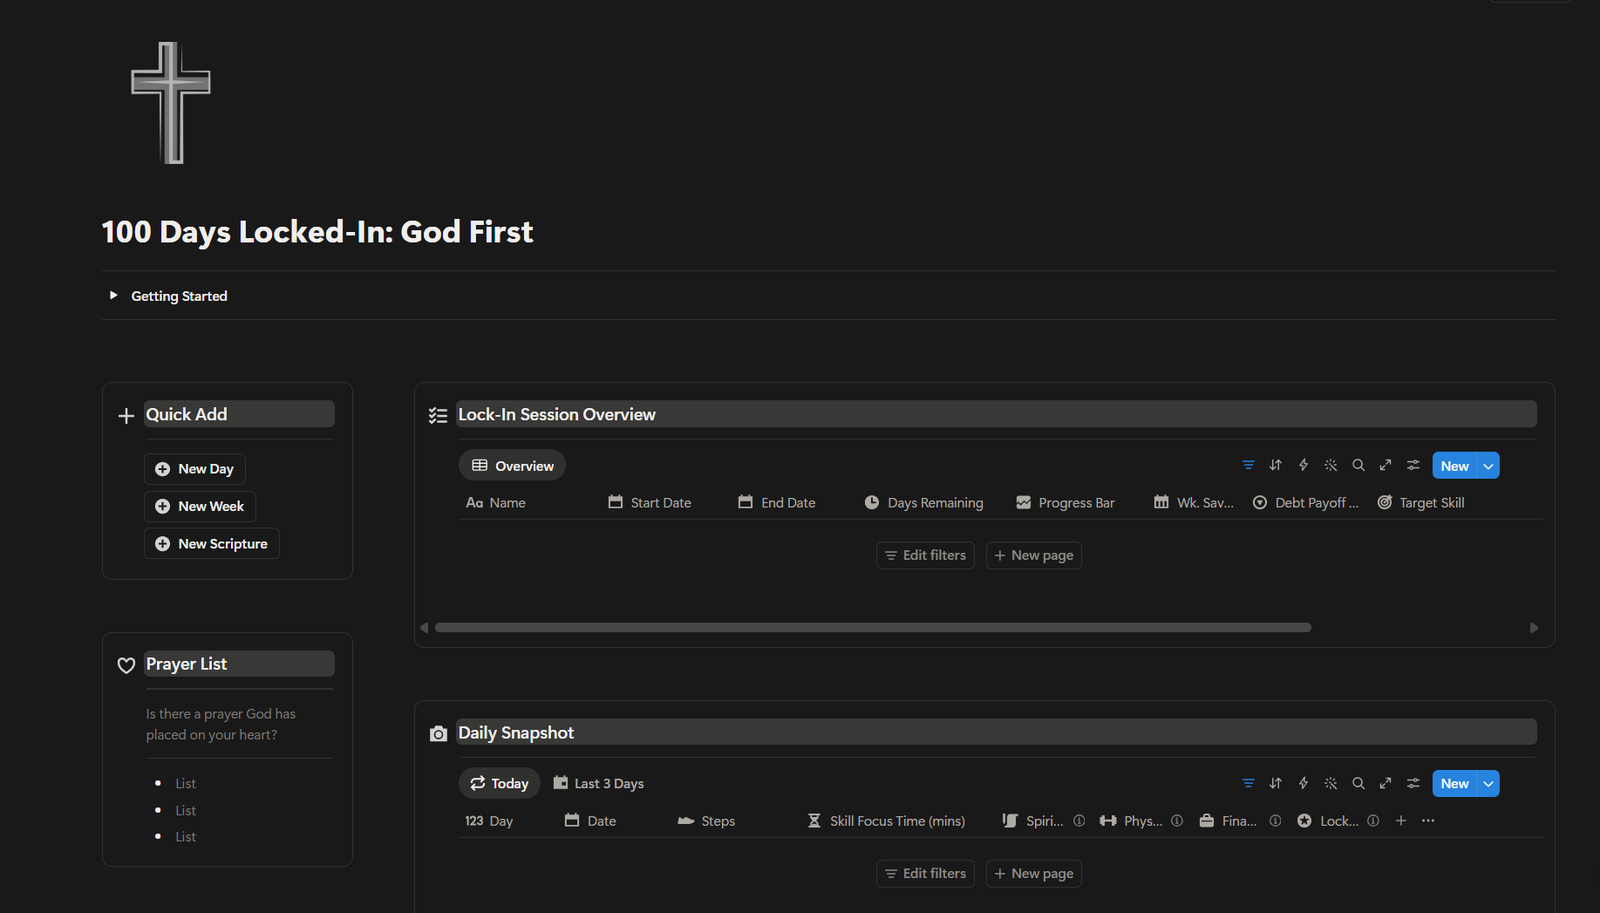The image size is (1600, 913).
Task: Click the Target Skill column header
Action: click(1421, 503)
